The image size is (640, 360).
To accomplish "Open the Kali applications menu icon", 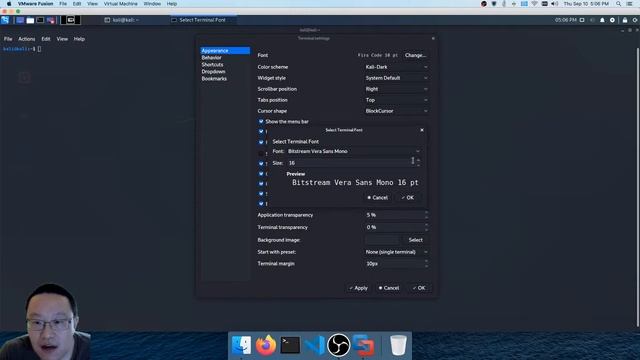I will [x=5, y=20].
